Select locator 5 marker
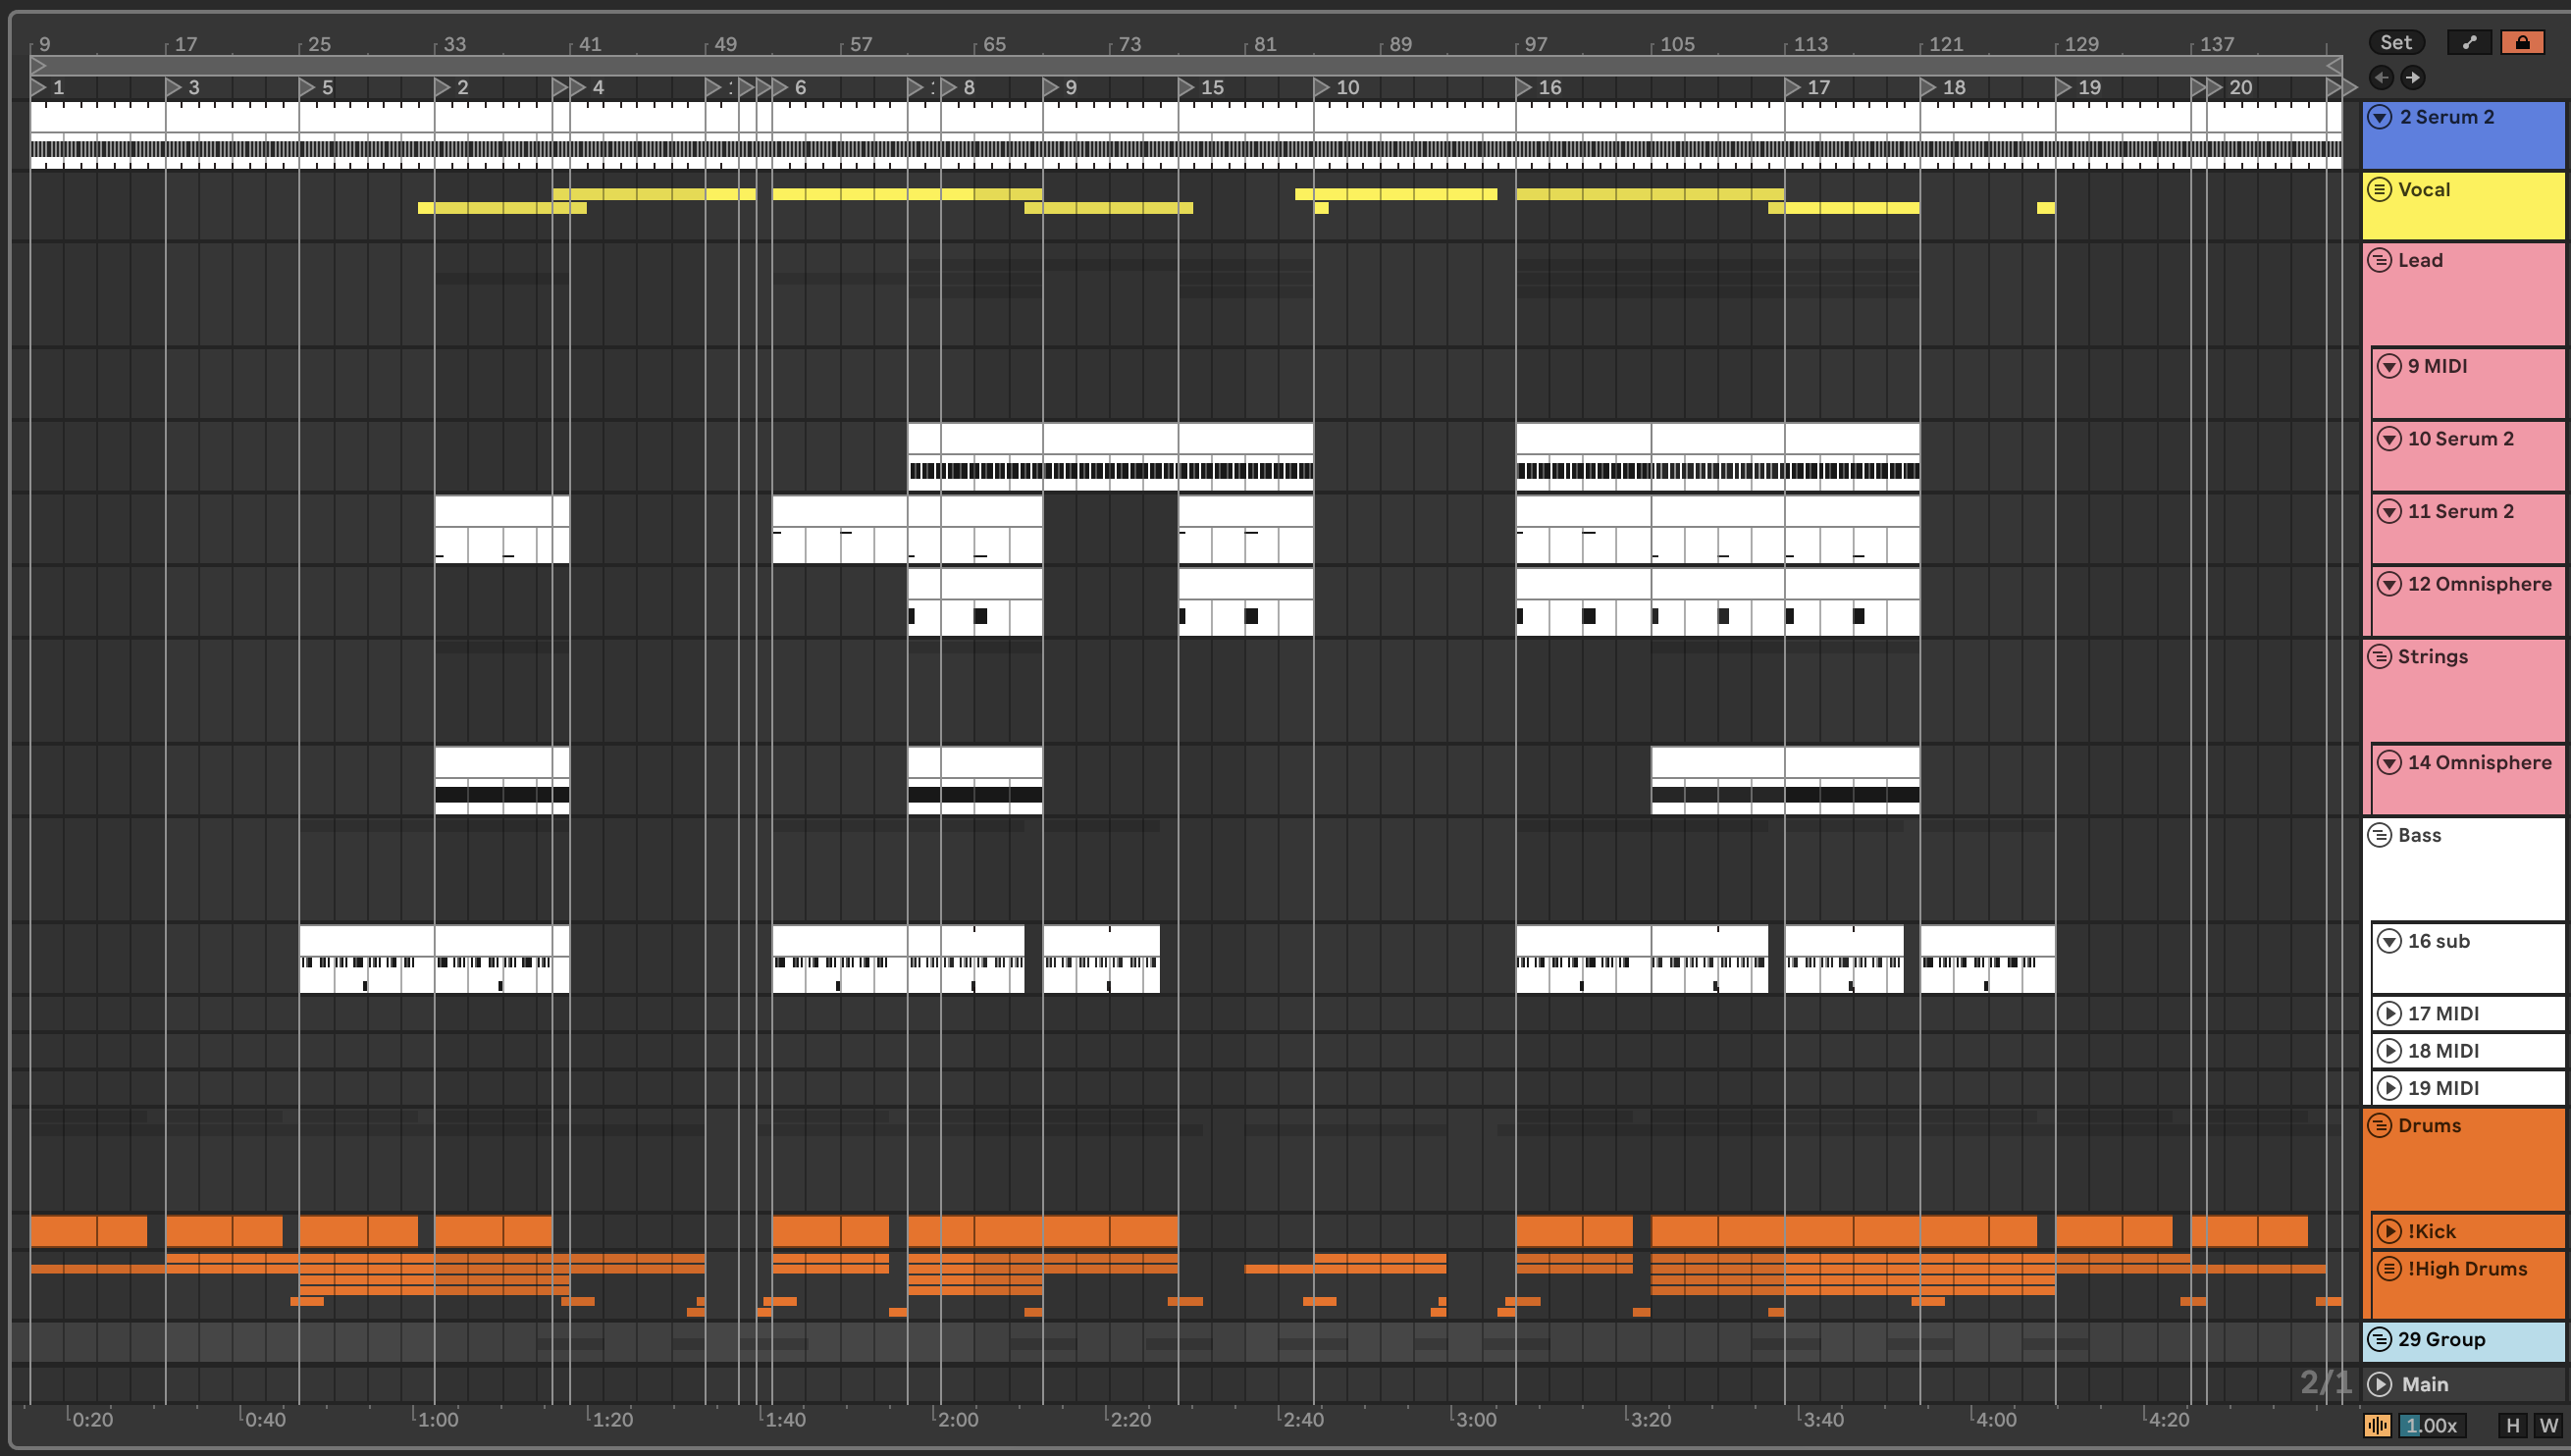Screen dimensions: 2571x1456 (307, 87)
